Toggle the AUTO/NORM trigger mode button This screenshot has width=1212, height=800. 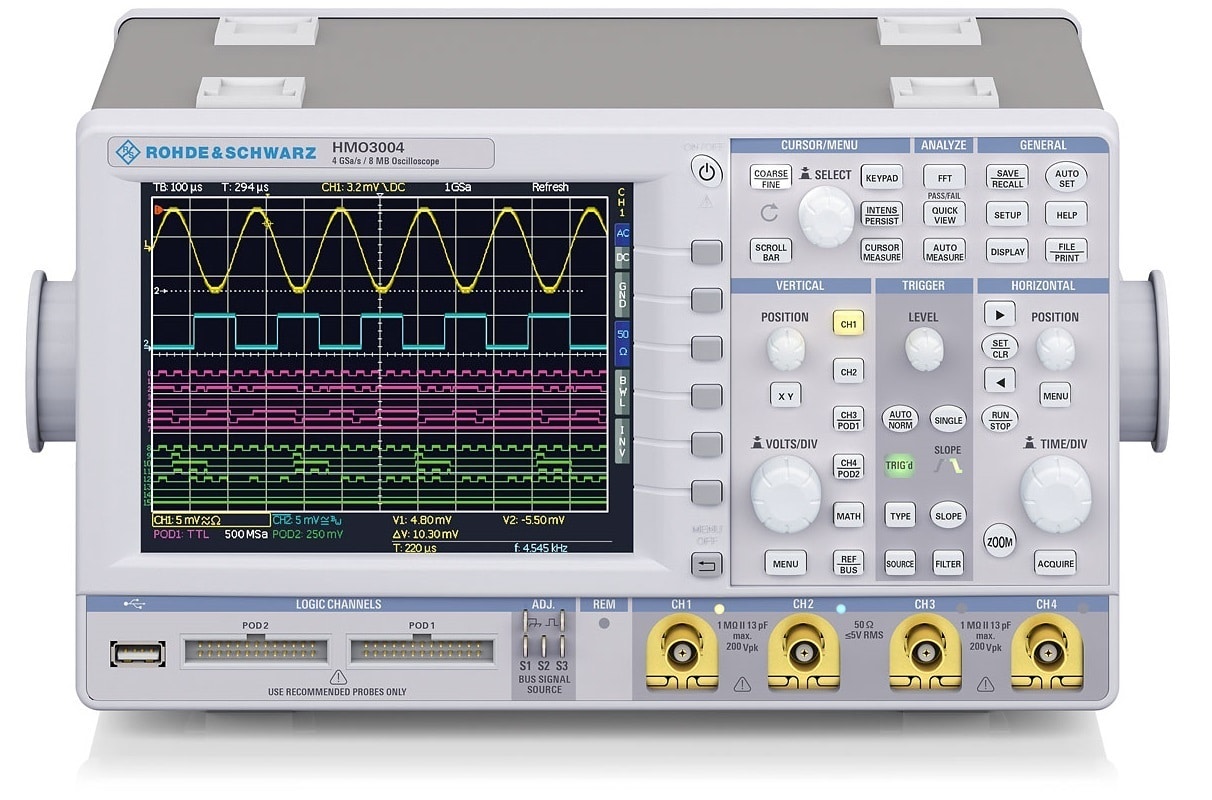click(900, 419)
